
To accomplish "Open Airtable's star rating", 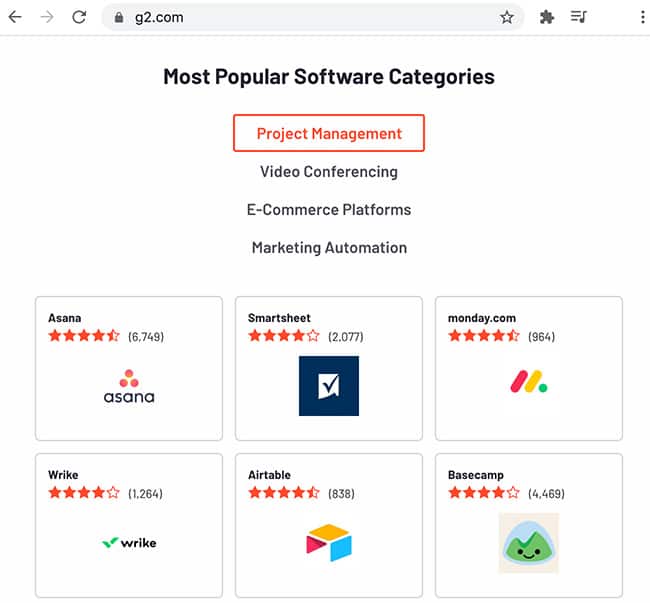I will [284, 493].
